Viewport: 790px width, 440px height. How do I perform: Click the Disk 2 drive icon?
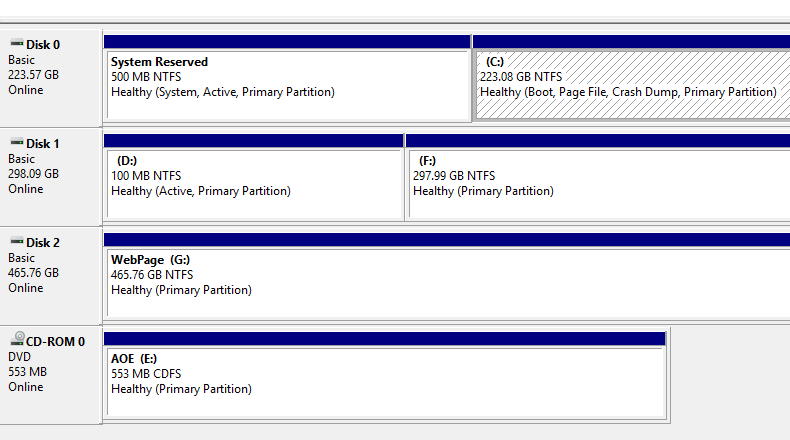pos(16,243)
